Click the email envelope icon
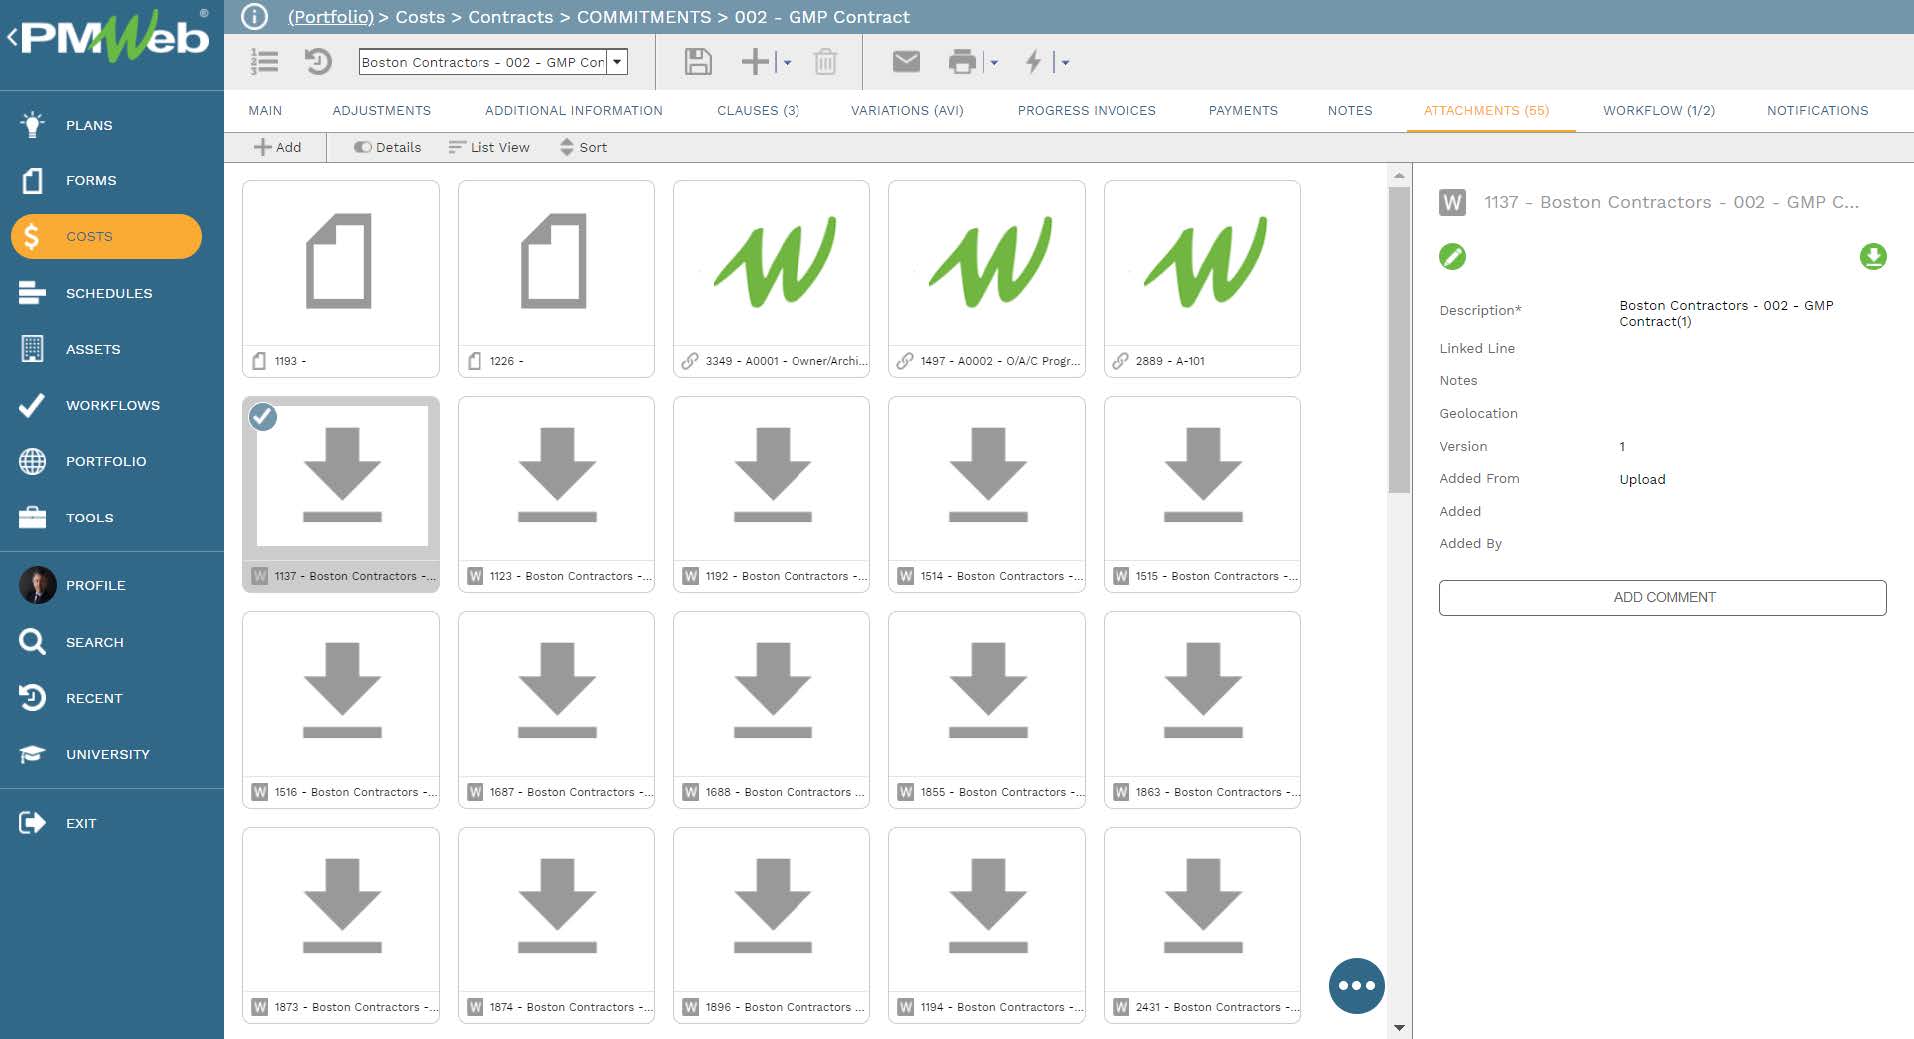This screenshot has height=1039, width=1914. click(906, 62)
